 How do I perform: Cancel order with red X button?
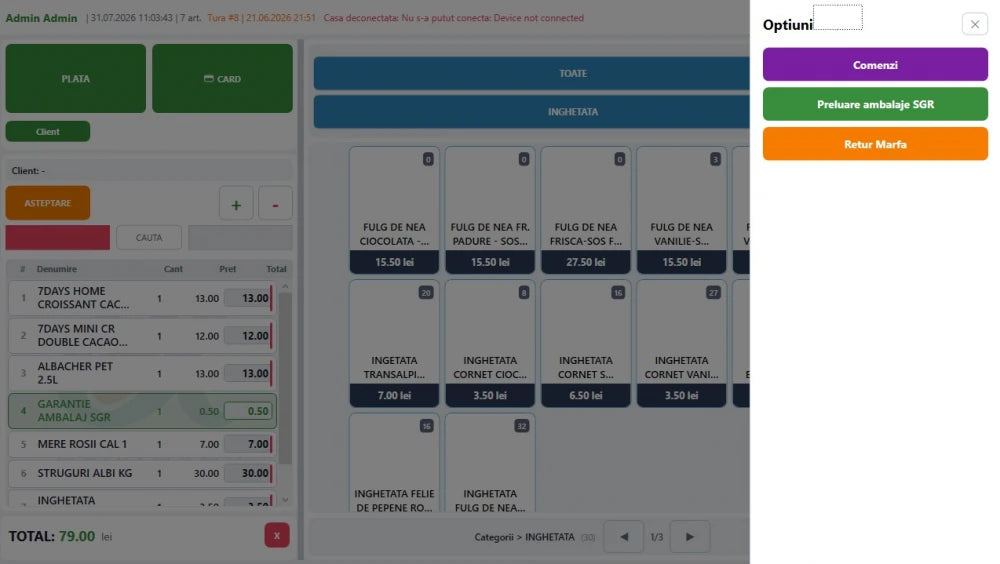(x=277, y=535)
